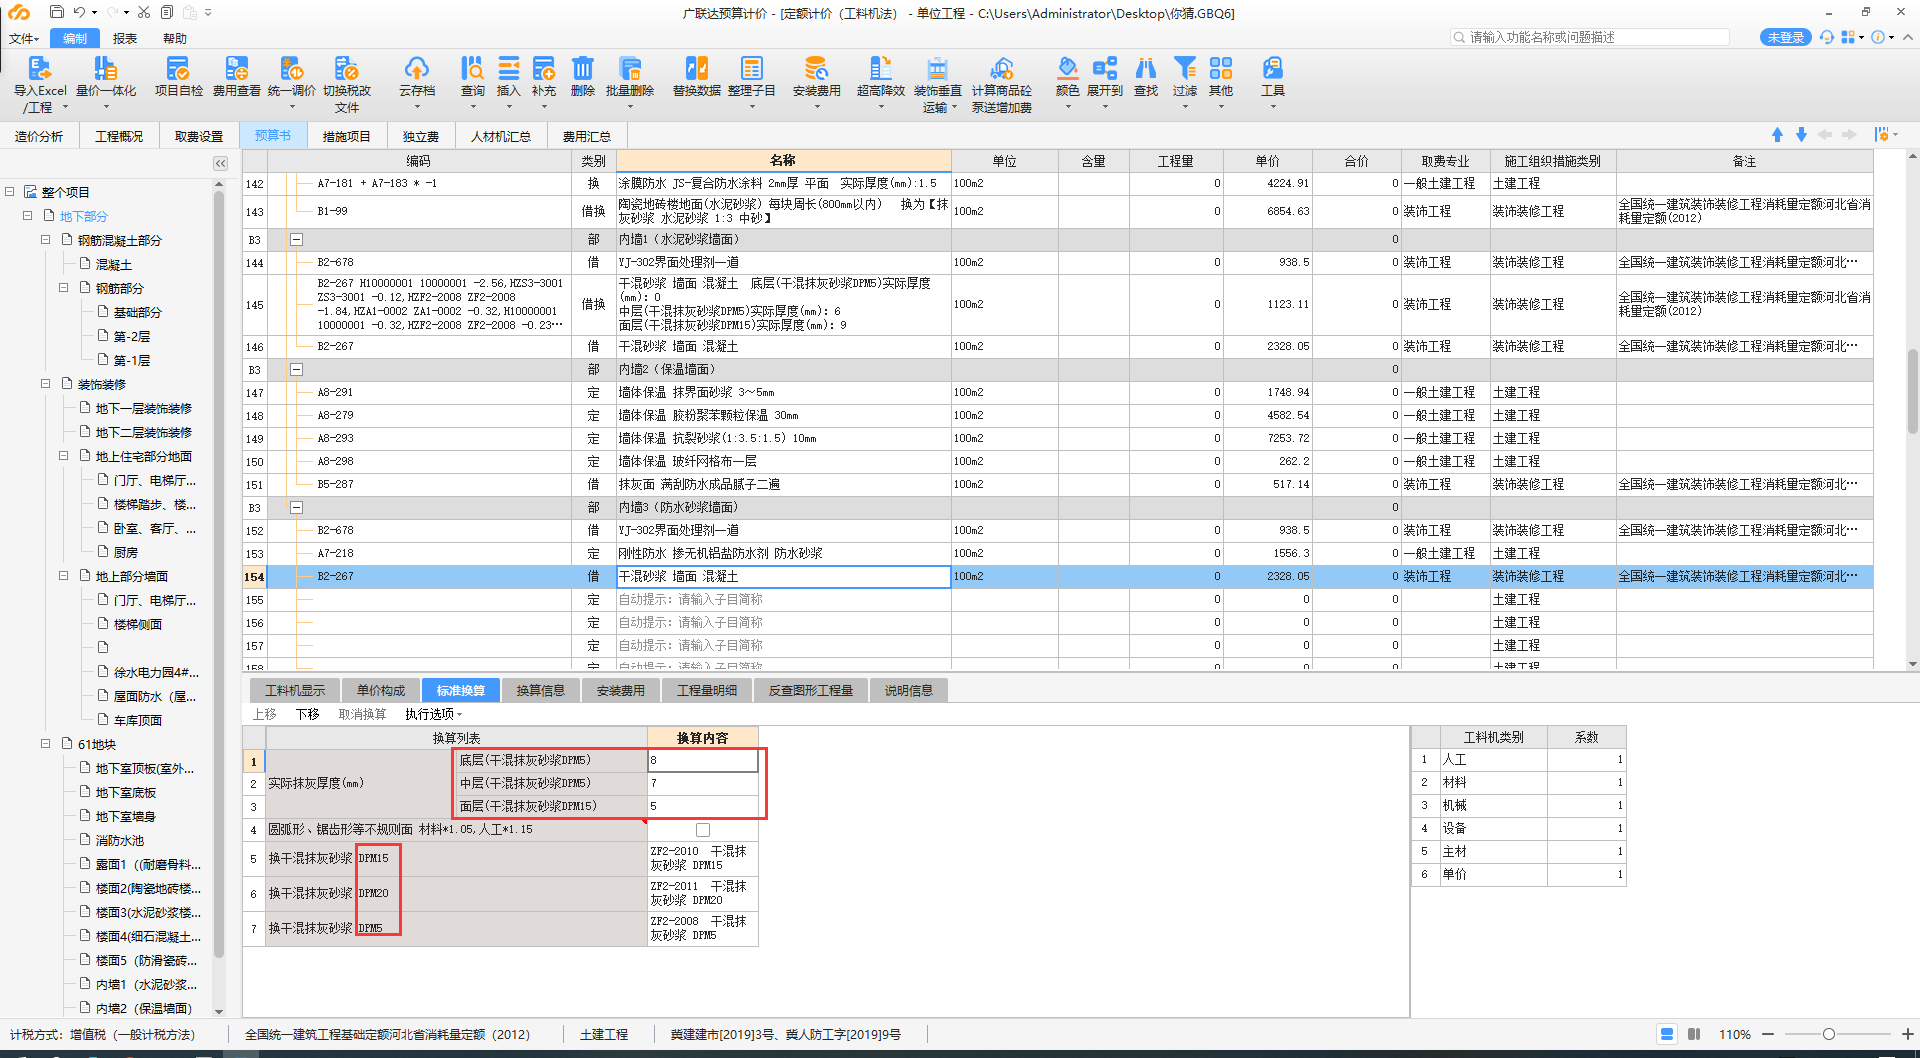Viewport: 1920px width, 1058px height.
Task: Switch to the 措施项目 tab
Action: 346,136
